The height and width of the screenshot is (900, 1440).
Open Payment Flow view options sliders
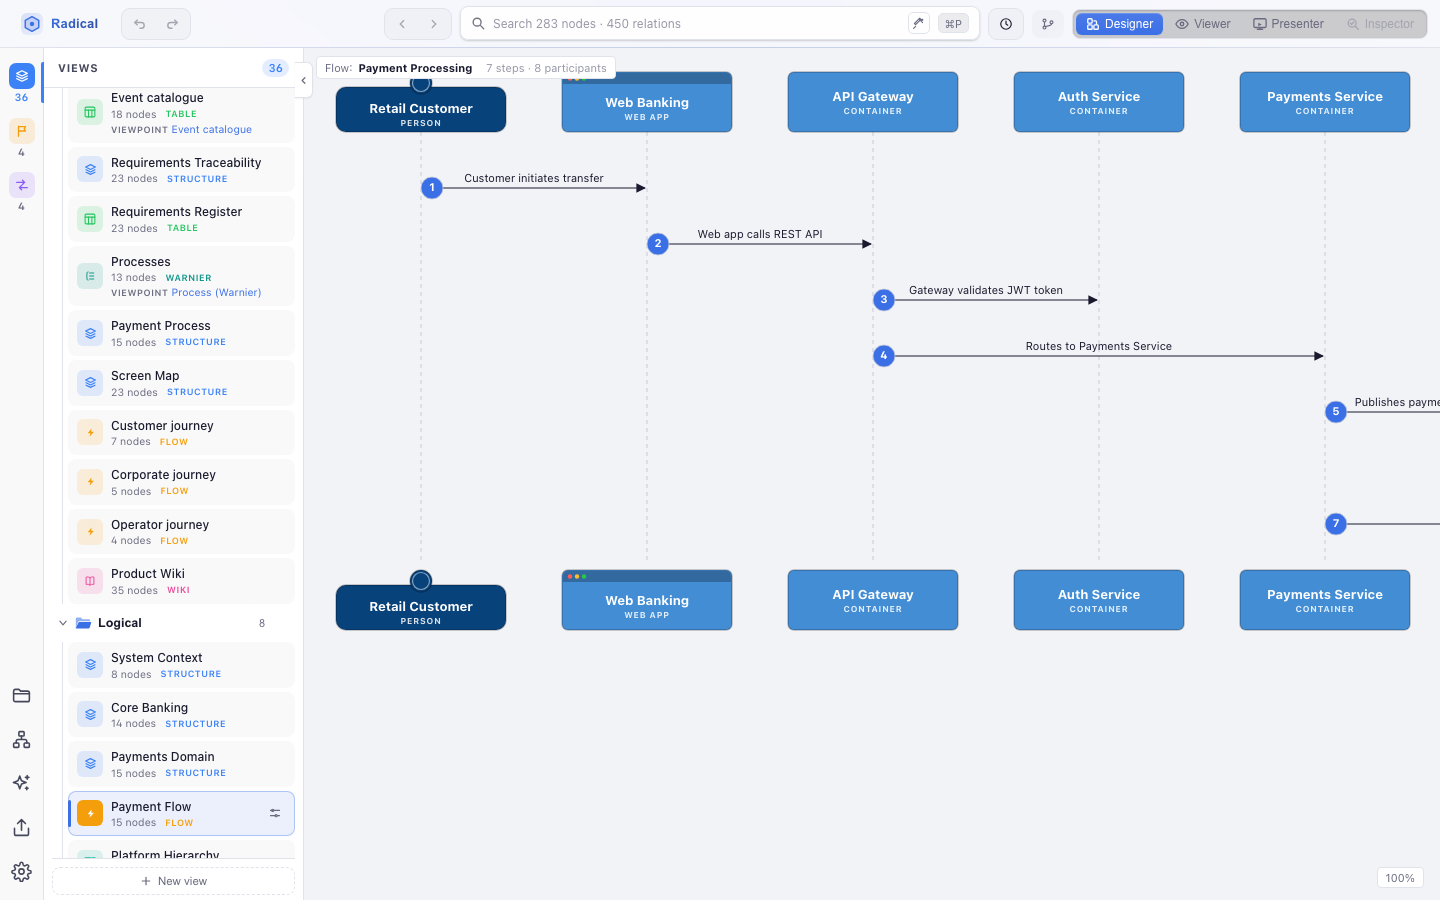(275, 814)
